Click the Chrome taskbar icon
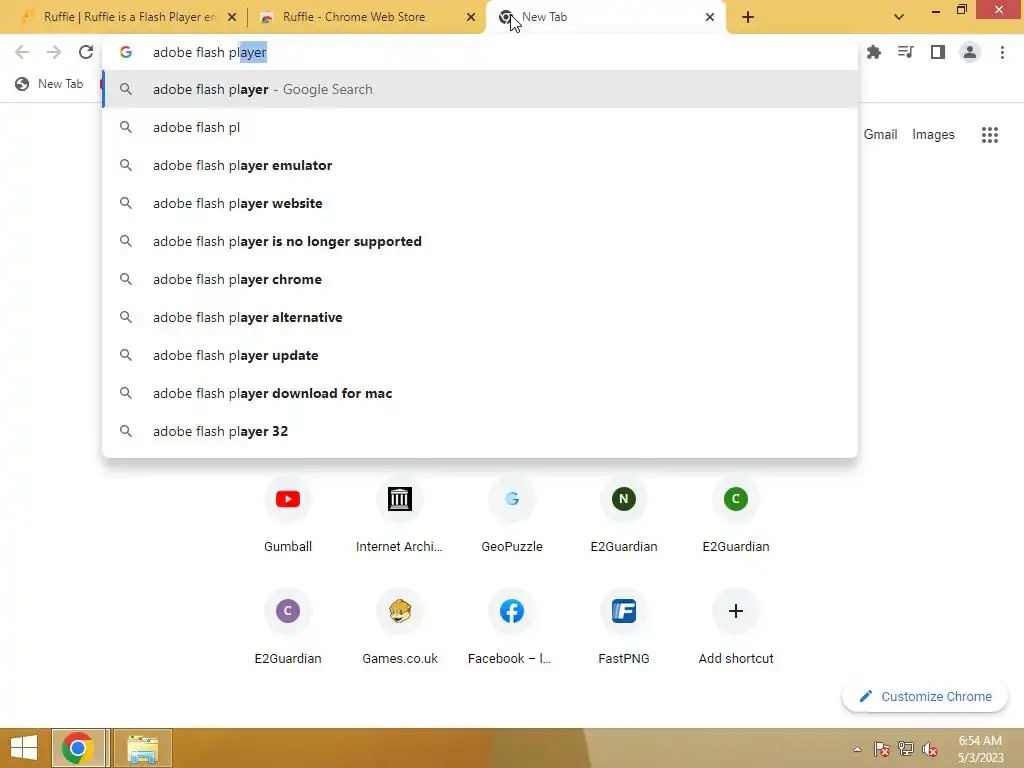Image resolution: width=1024 pixels, height=768 pixels. tap(78, 748)
